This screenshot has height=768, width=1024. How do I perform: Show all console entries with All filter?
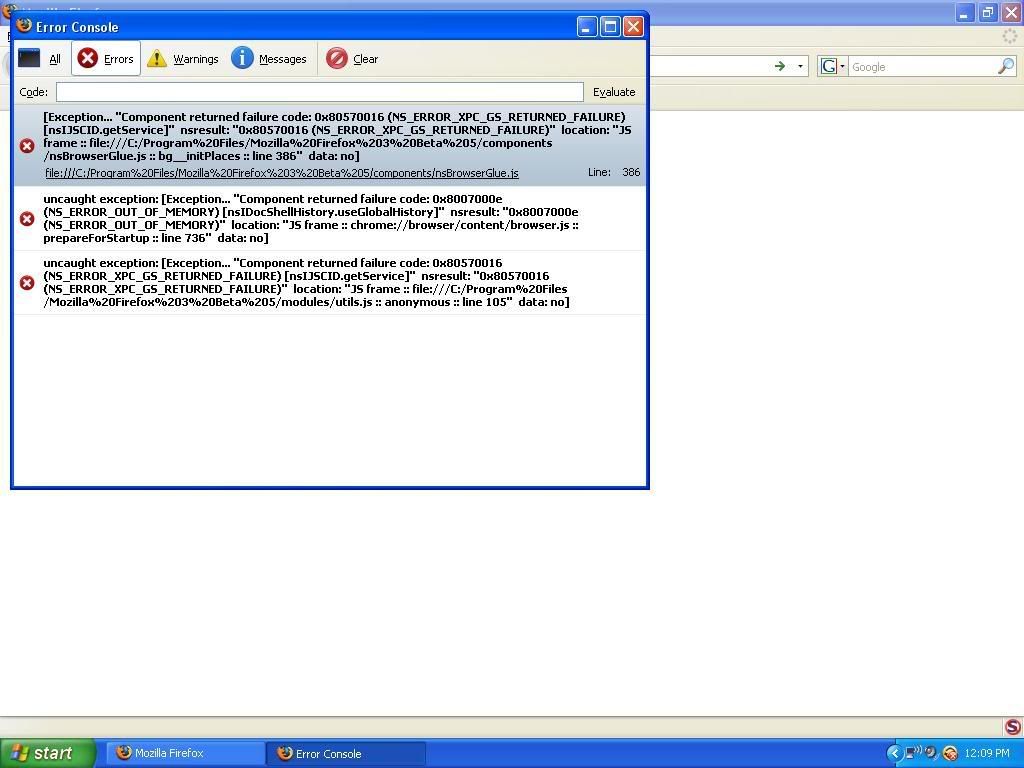click(x=41, y=59)
